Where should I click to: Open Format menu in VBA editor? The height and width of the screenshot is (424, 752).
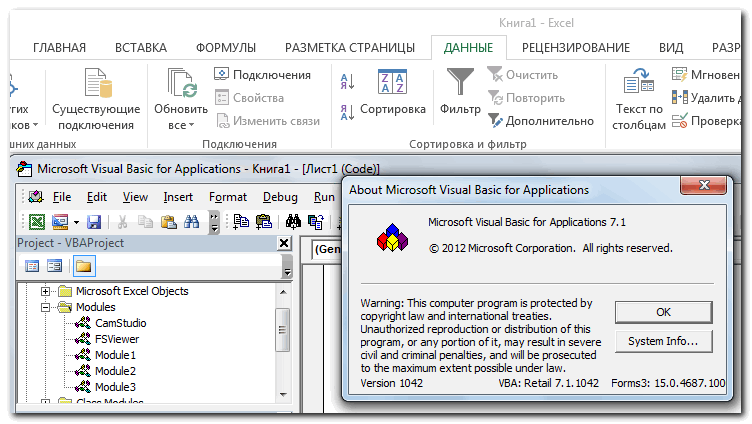click(x=228, y=197)
